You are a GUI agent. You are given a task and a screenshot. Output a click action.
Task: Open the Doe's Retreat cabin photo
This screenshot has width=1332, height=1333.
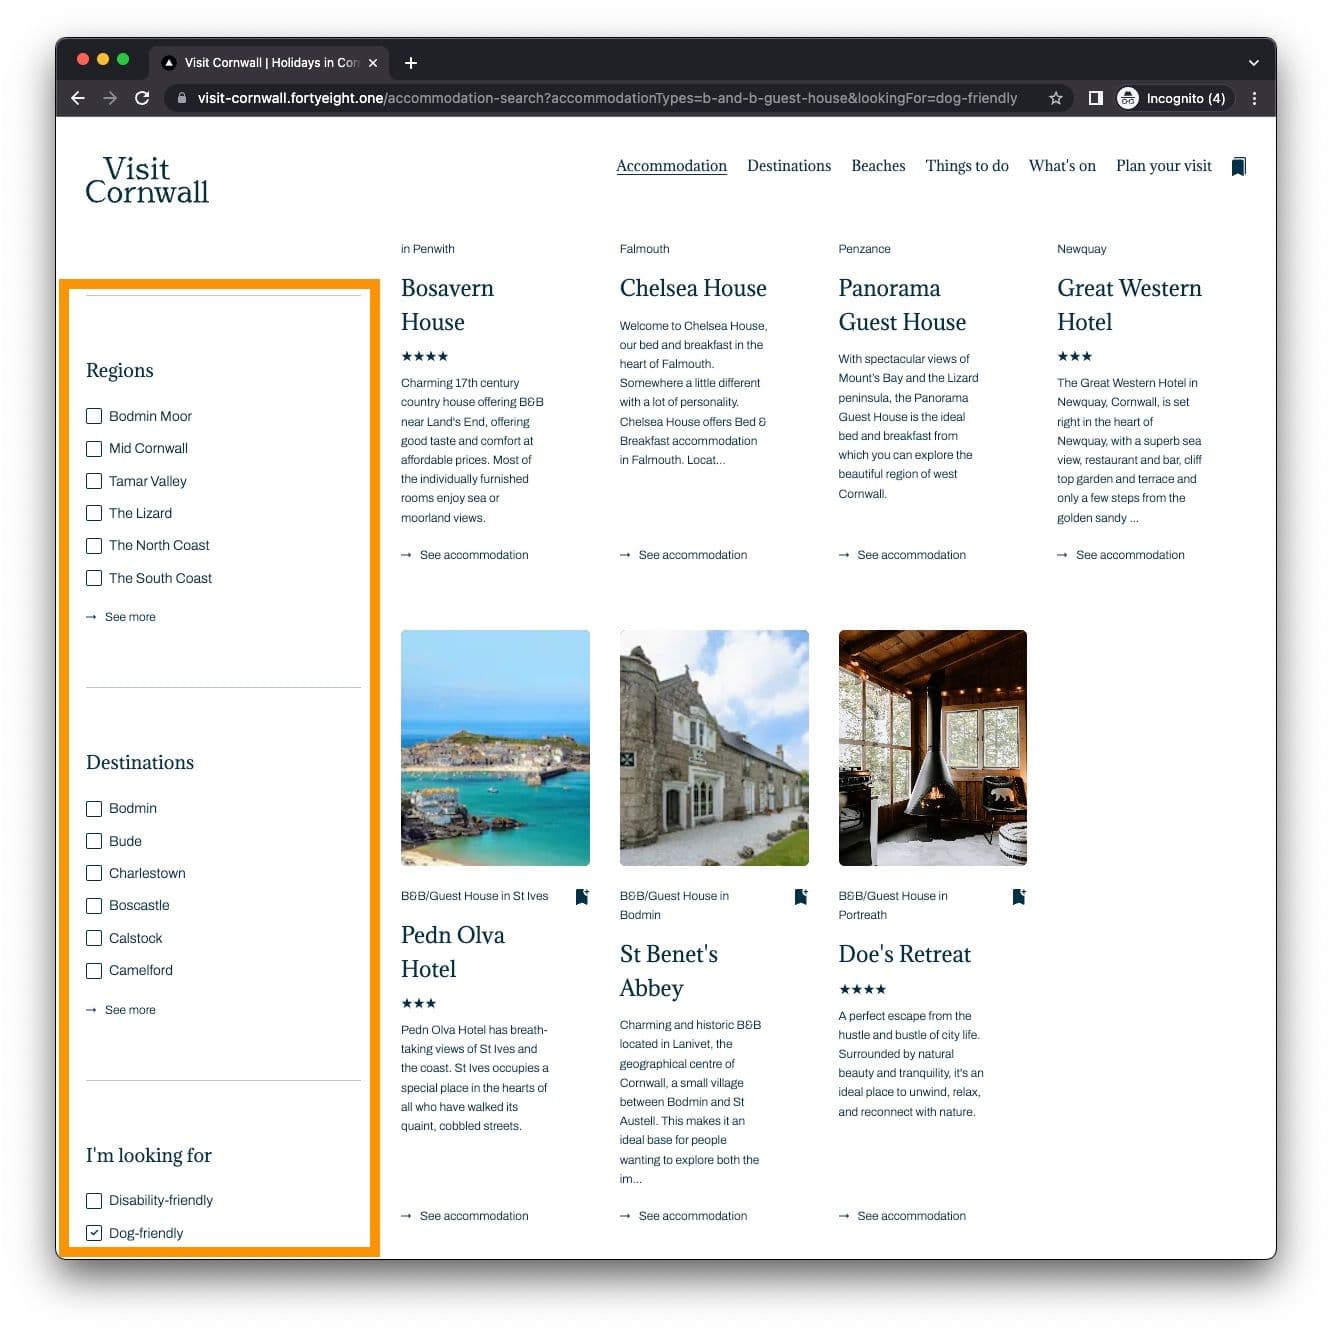[x=932, y=748]
